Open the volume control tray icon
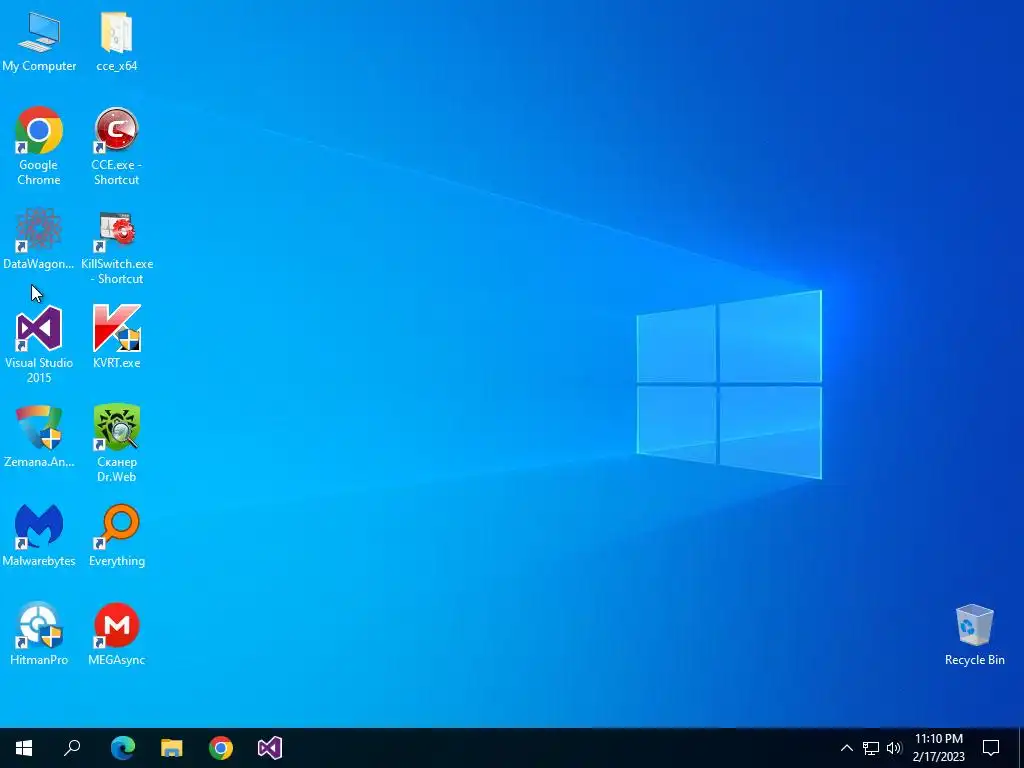The width and height of the screenshot is (1024, 768). click(x=894, y=748)
